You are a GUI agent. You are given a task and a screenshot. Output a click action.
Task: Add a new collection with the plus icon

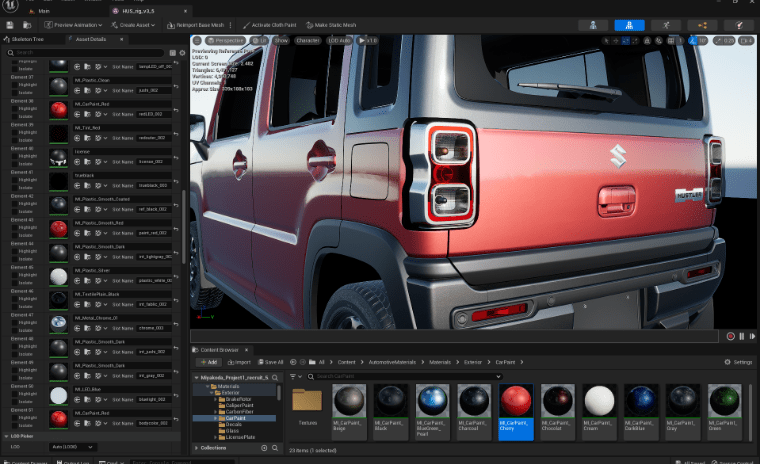click(264, 448)
